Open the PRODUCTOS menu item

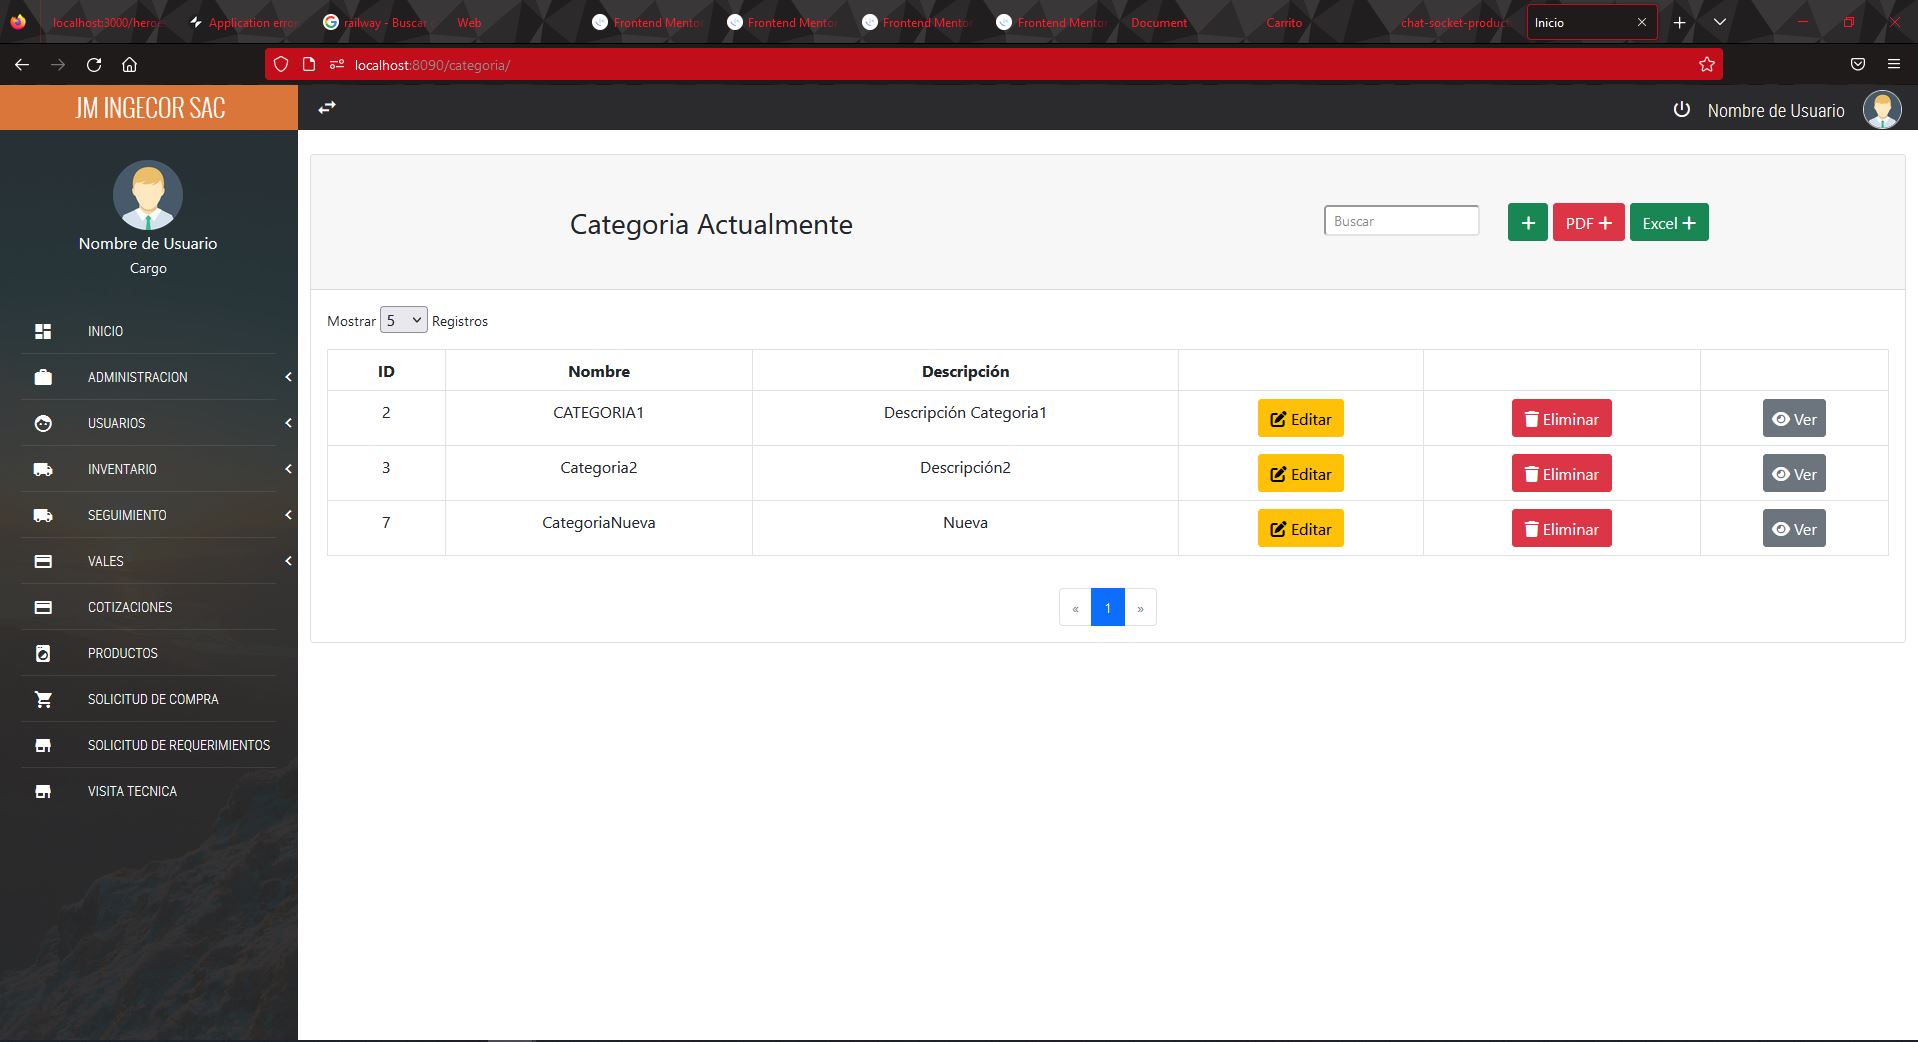pos(123,653)
